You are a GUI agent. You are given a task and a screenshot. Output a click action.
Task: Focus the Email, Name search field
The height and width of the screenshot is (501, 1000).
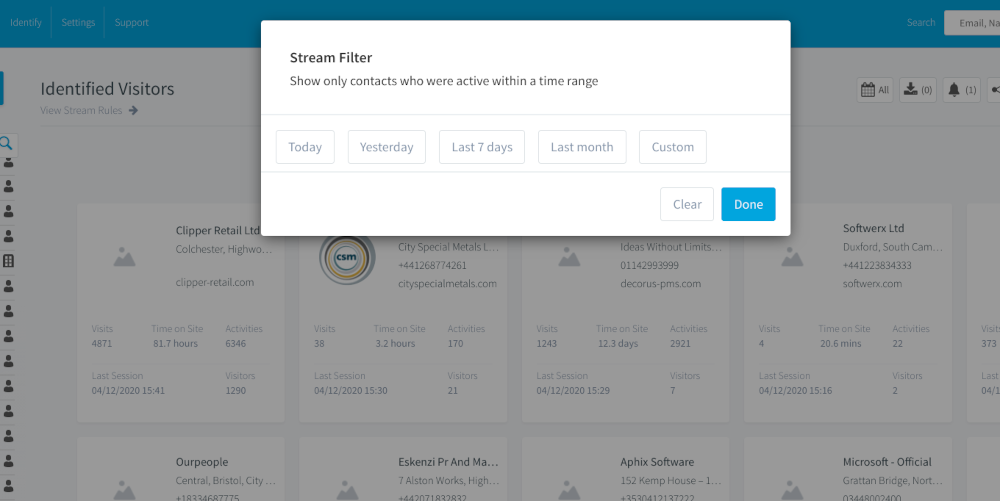(x=972, y=23)
